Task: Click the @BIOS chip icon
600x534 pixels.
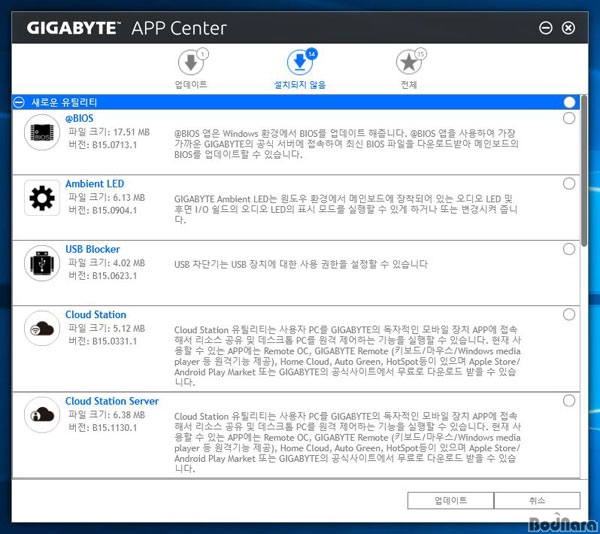Action: (x=42, y=132)
